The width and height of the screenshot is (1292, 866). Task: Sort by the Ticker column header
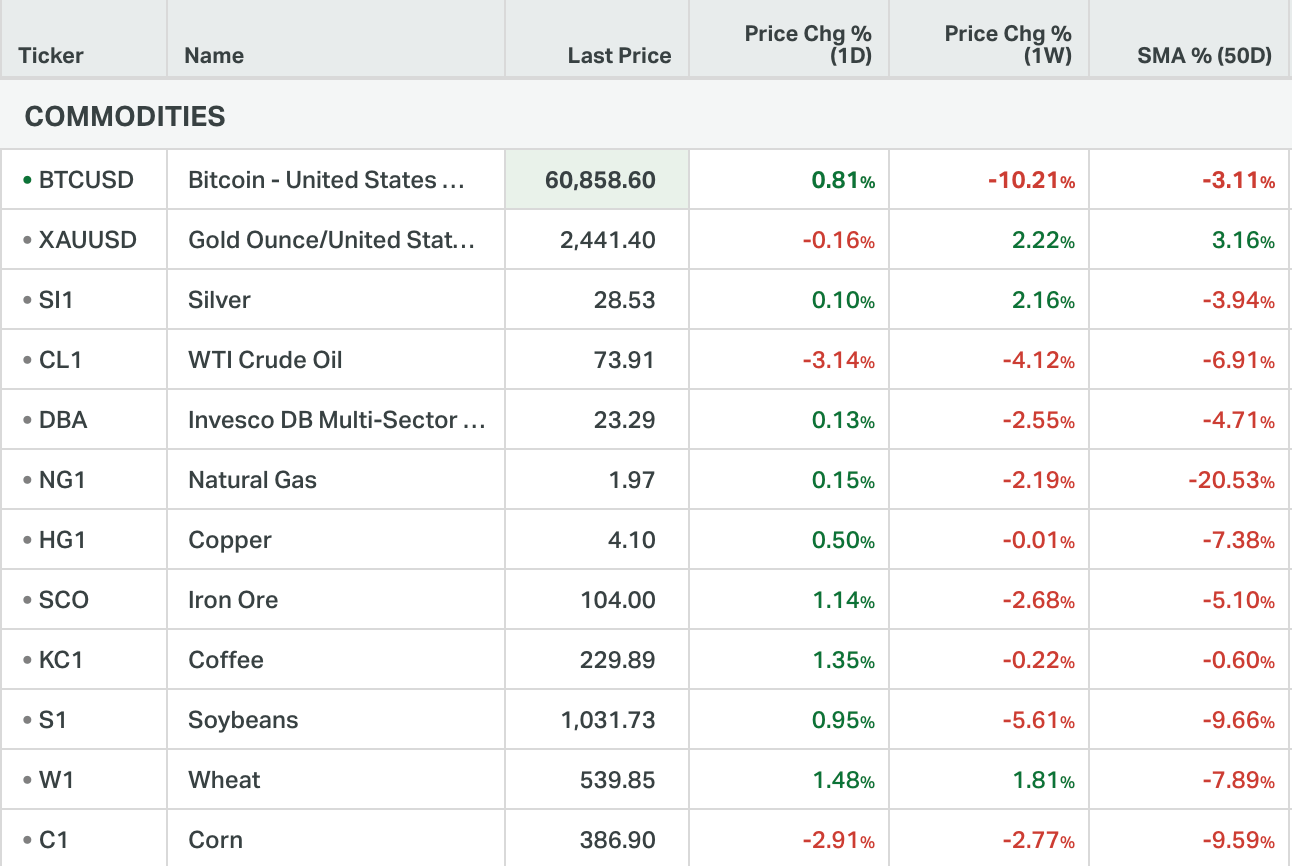(x=50, y=56)
